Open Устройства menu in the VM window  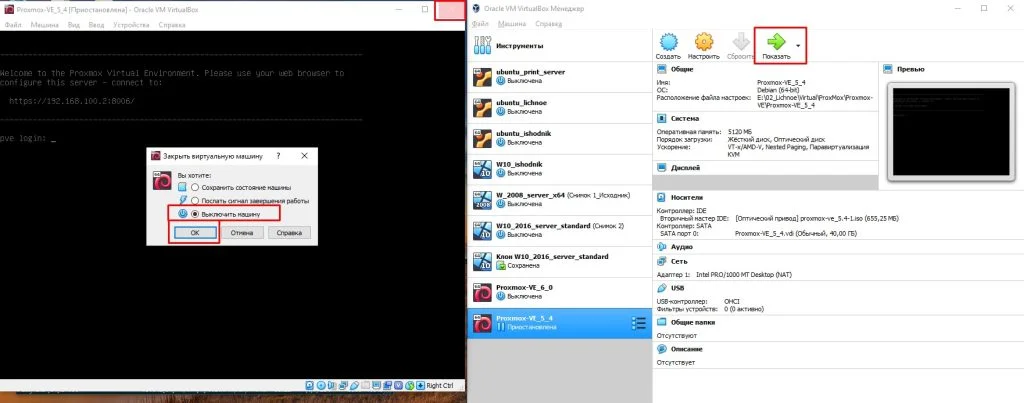131,25
